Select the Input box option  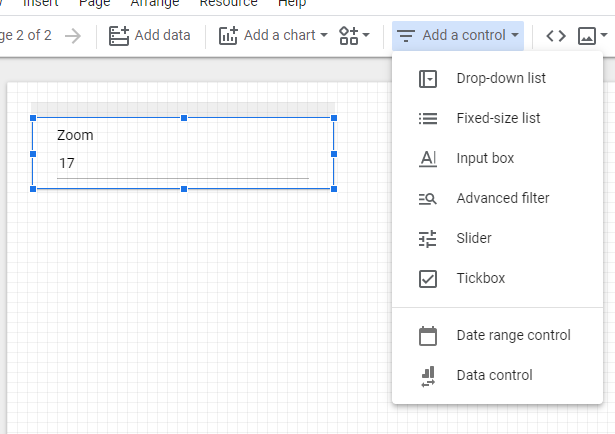click(x=484, y=158)
